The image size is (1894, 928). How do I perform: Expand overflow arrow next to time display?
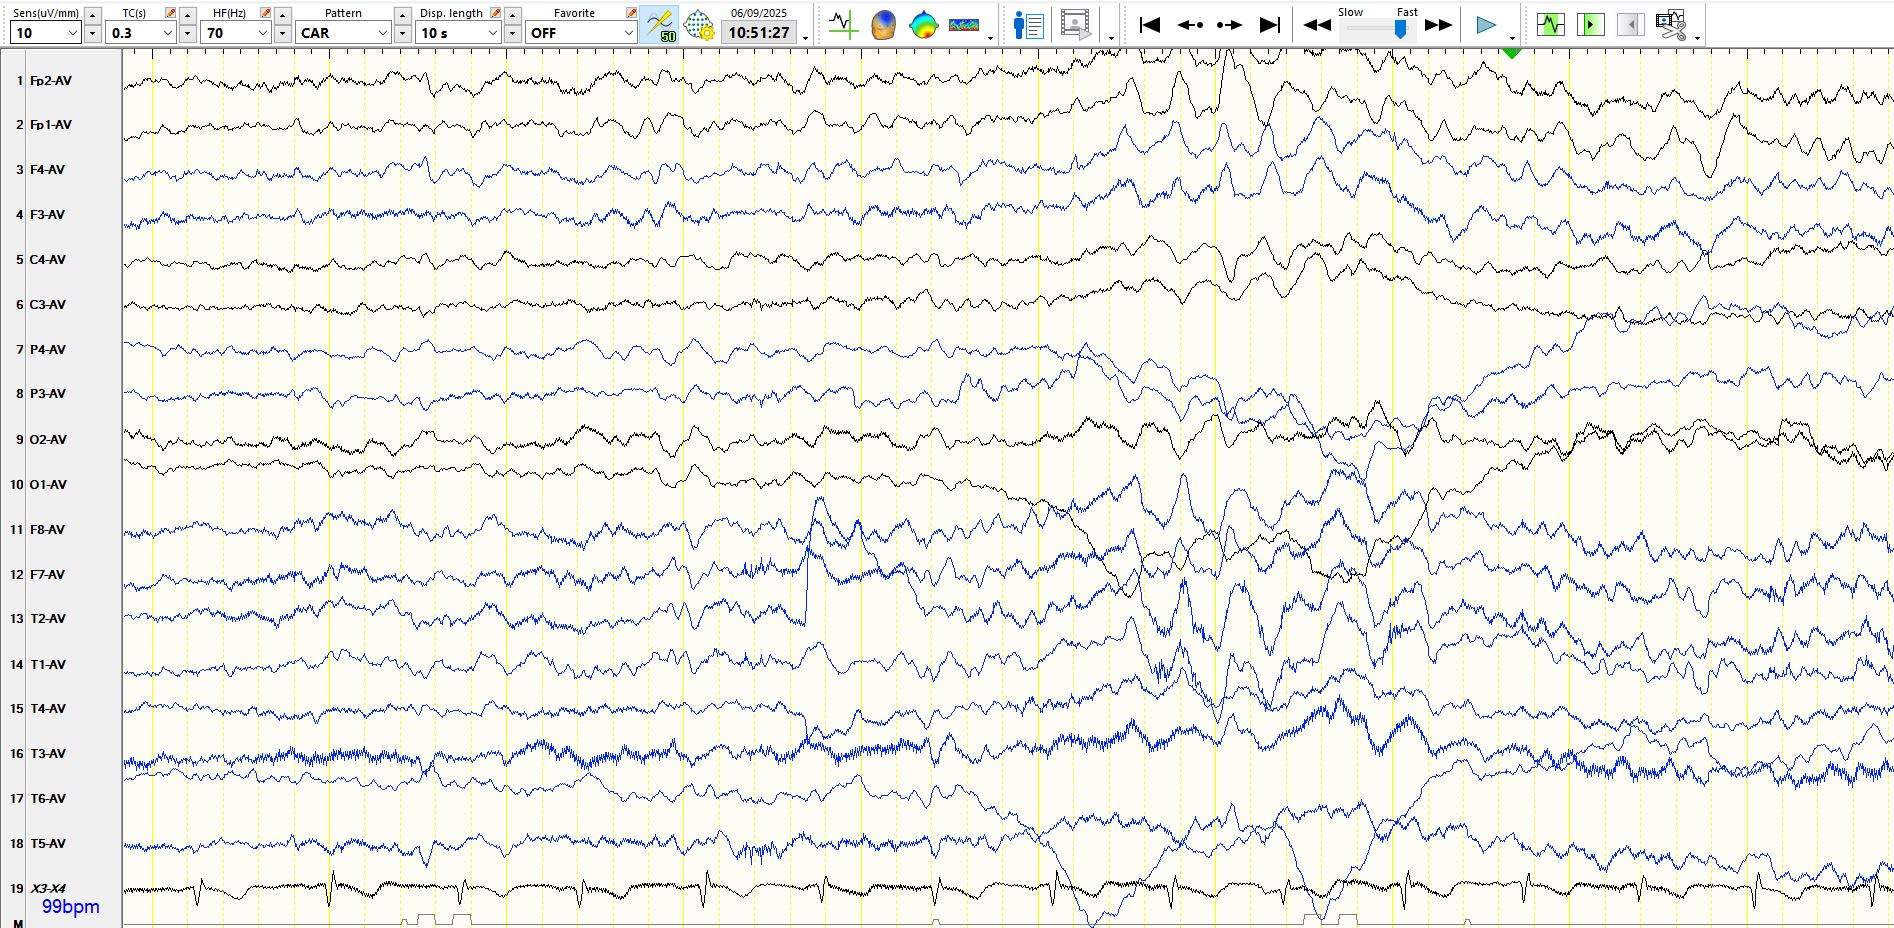coord(805,38)
